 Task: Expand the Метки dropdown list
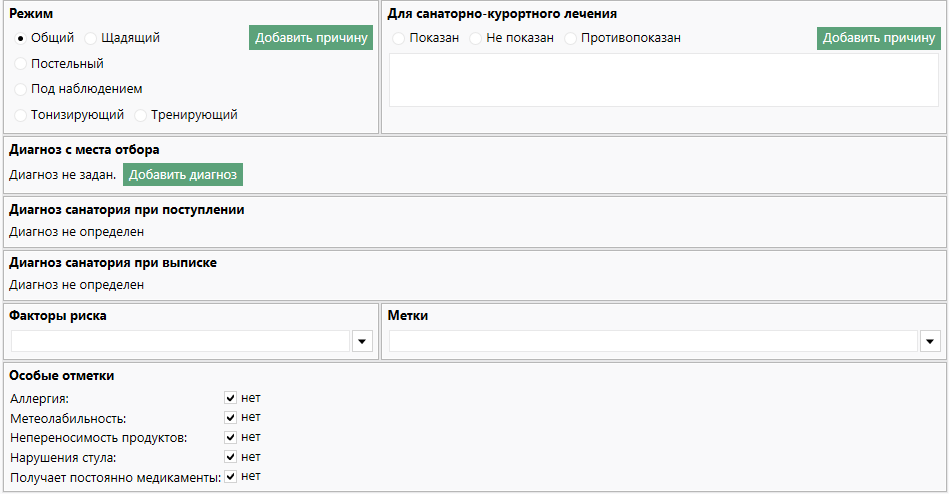[x=931, y=342]
